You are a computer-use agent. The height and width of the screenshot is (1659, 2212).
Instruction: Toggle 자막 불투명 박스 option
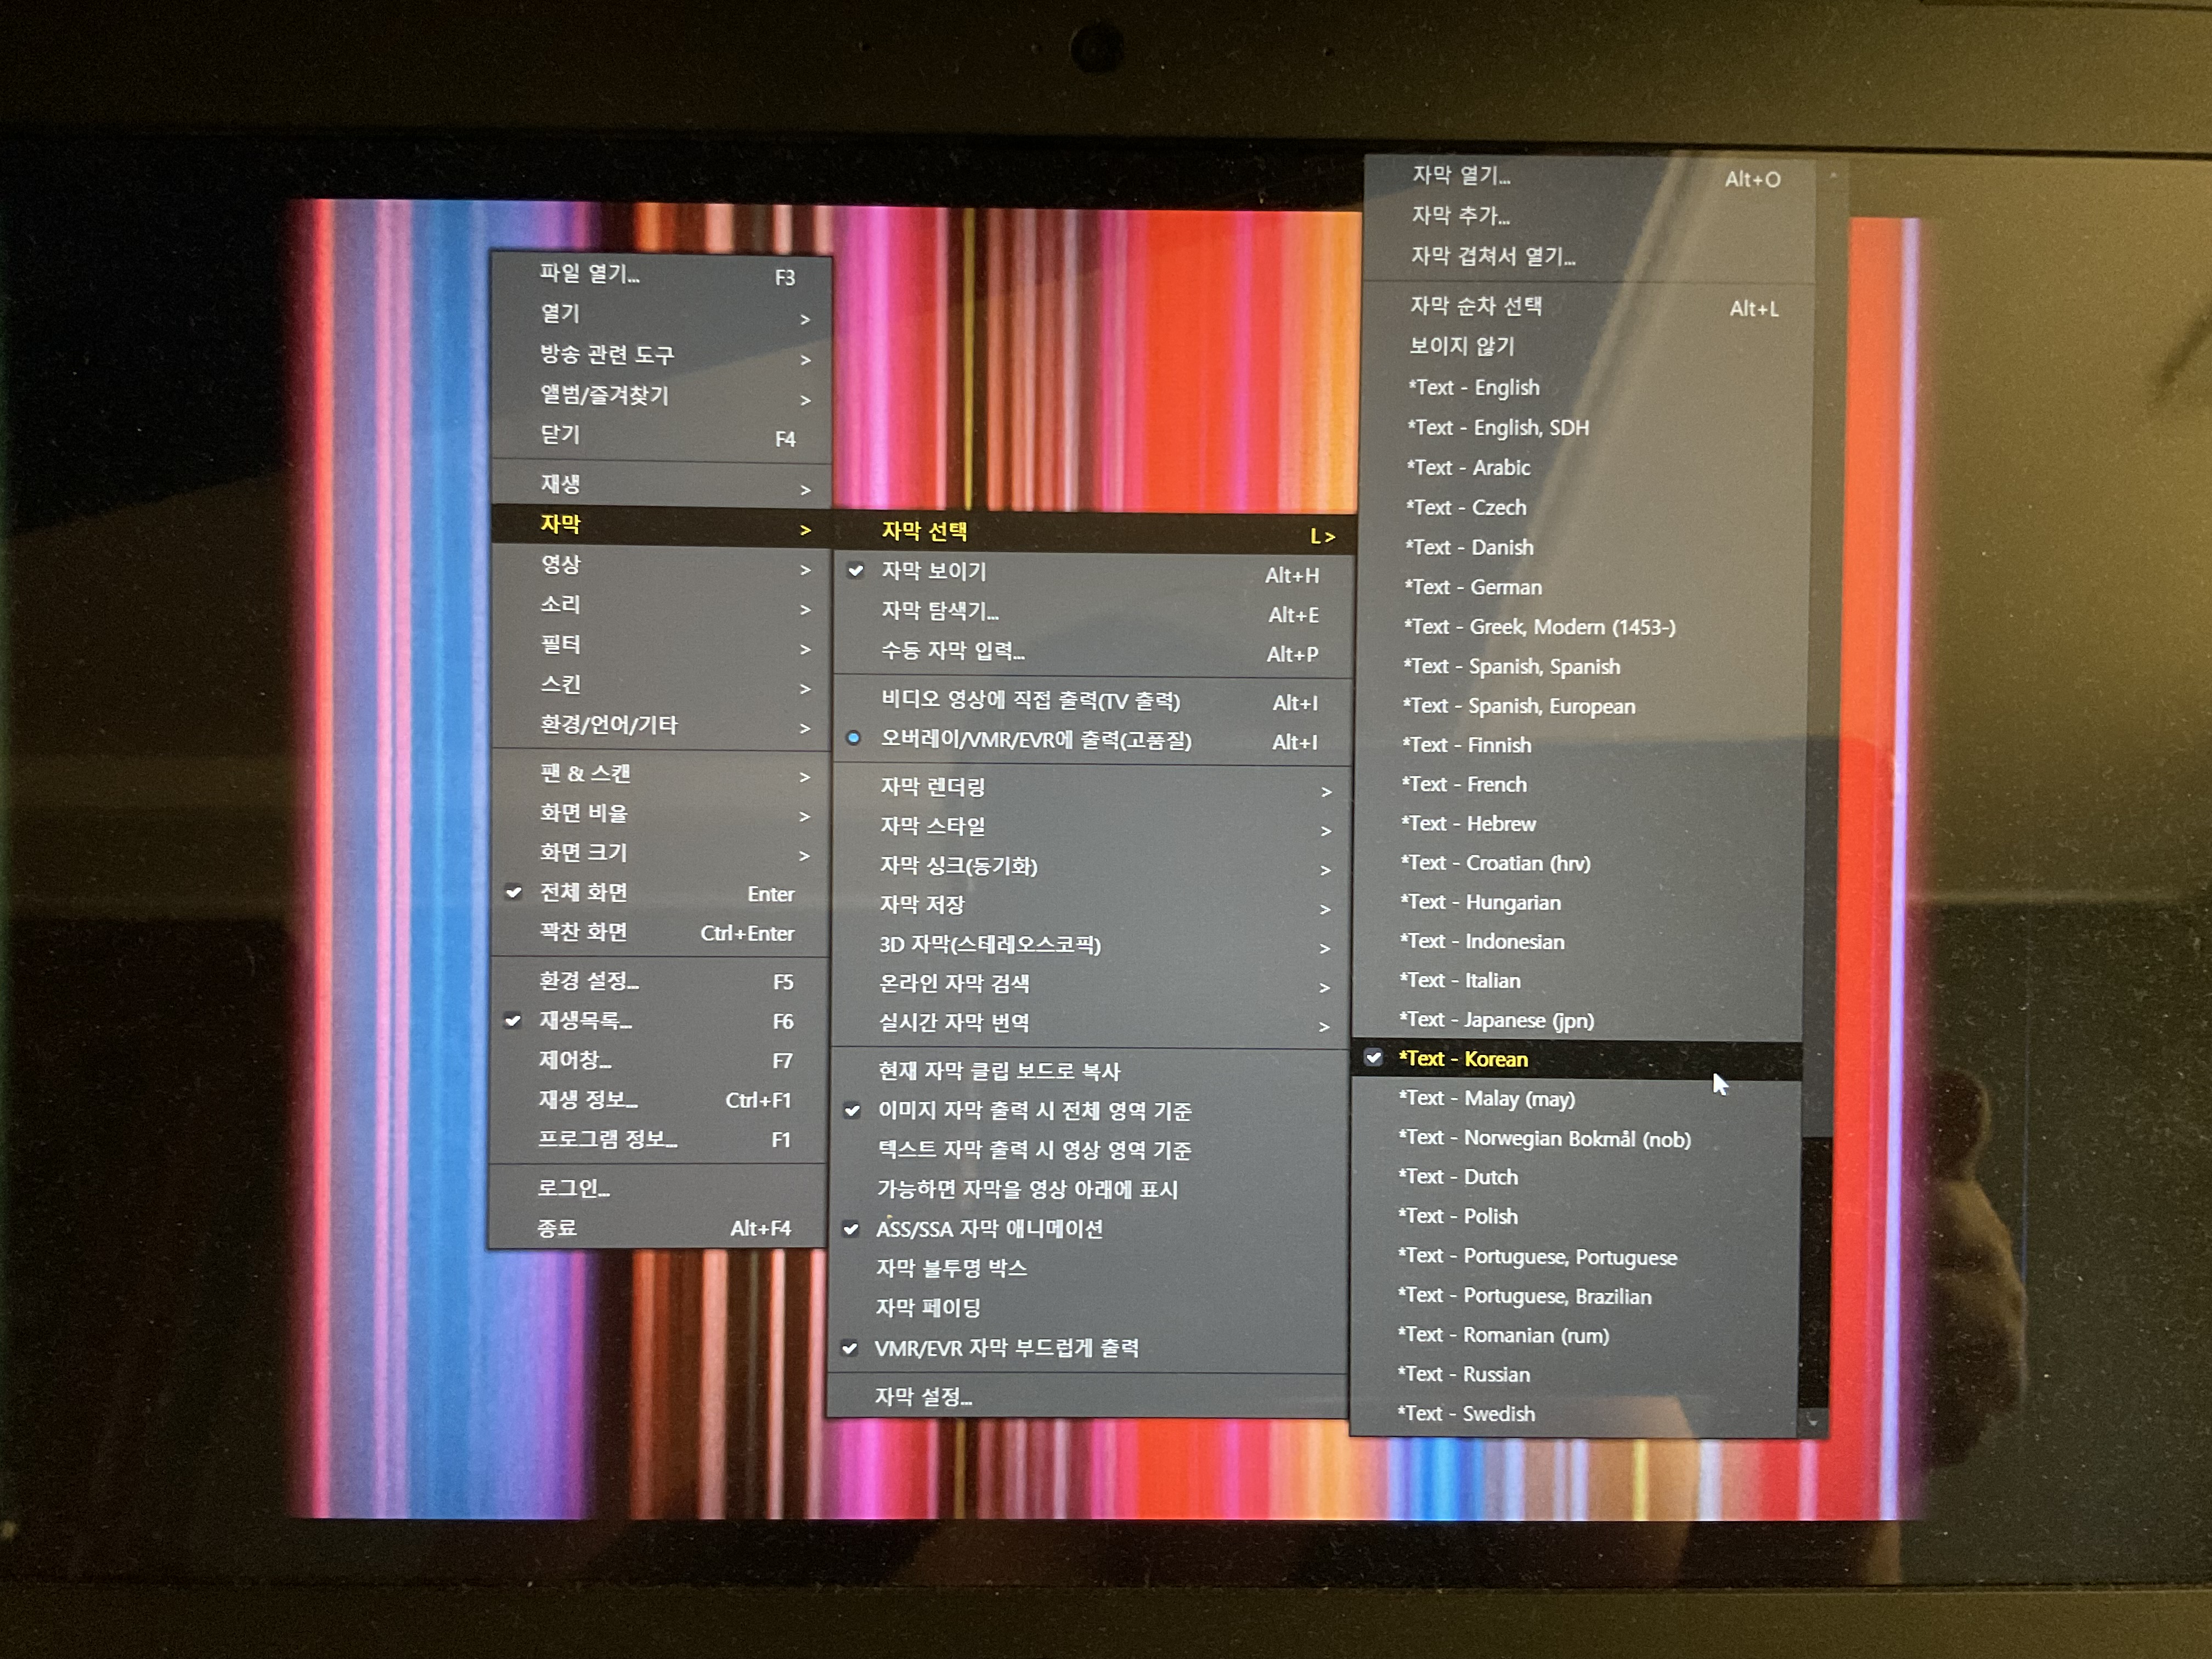point(1088,1269)
